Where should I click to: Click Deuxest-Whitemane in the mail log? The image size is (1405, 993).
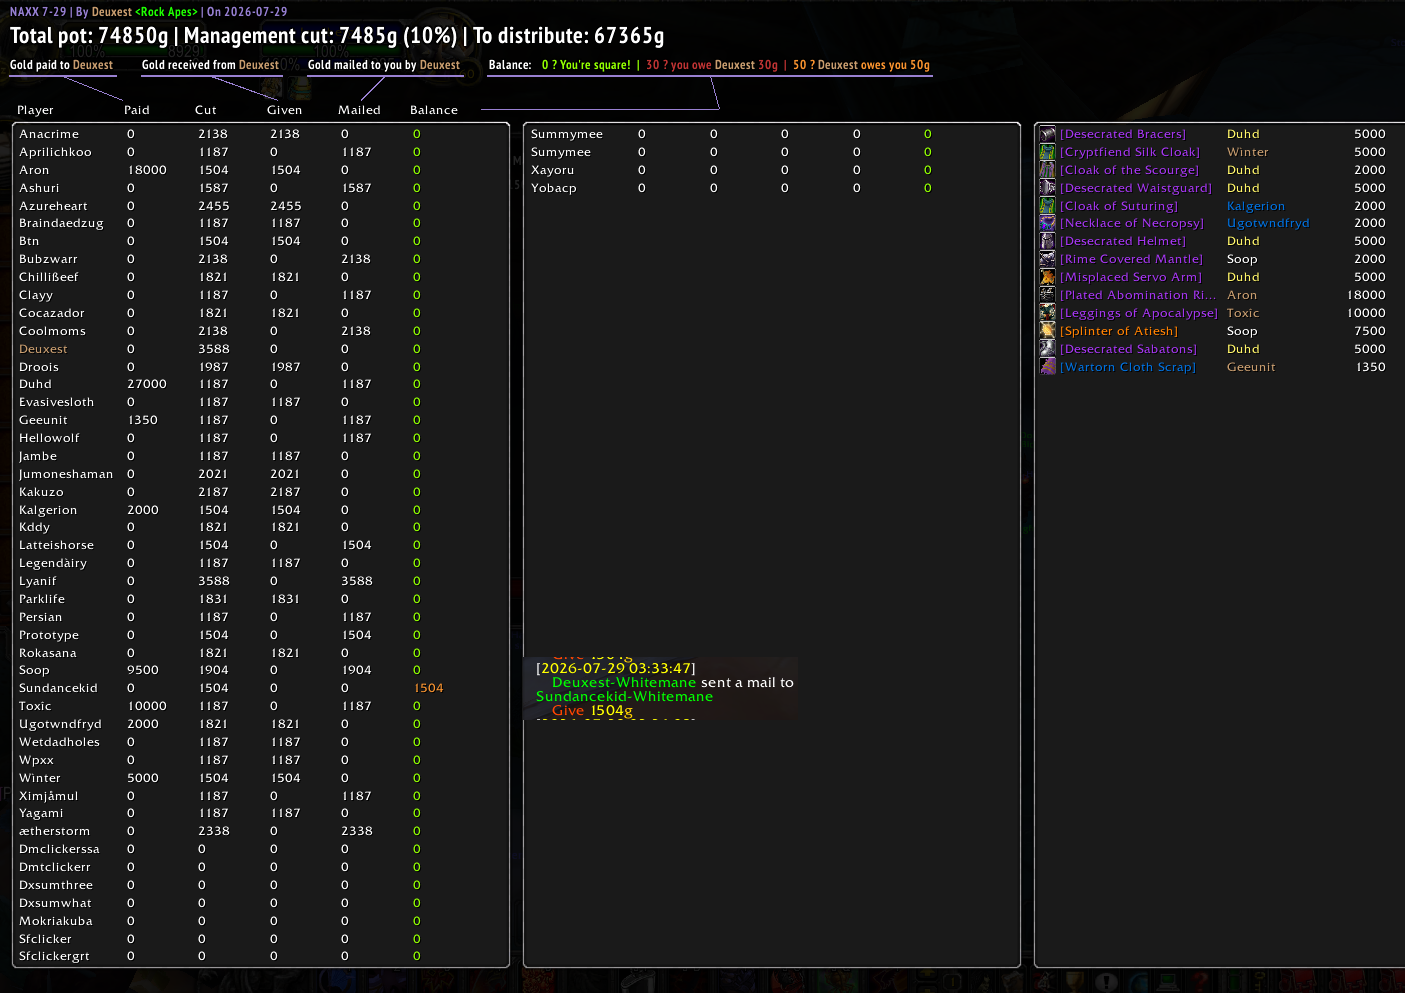tap(624, 683)
